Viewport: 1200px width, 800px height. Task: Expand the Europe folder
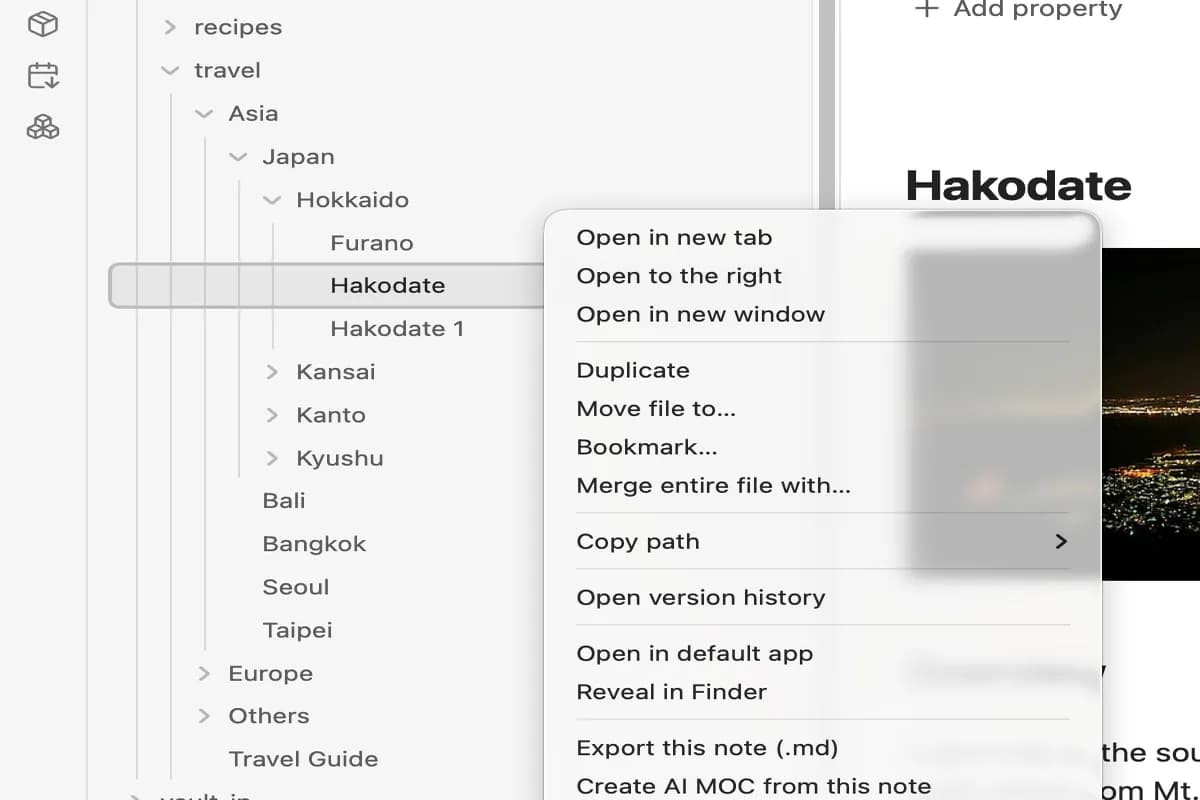(203, 673)
